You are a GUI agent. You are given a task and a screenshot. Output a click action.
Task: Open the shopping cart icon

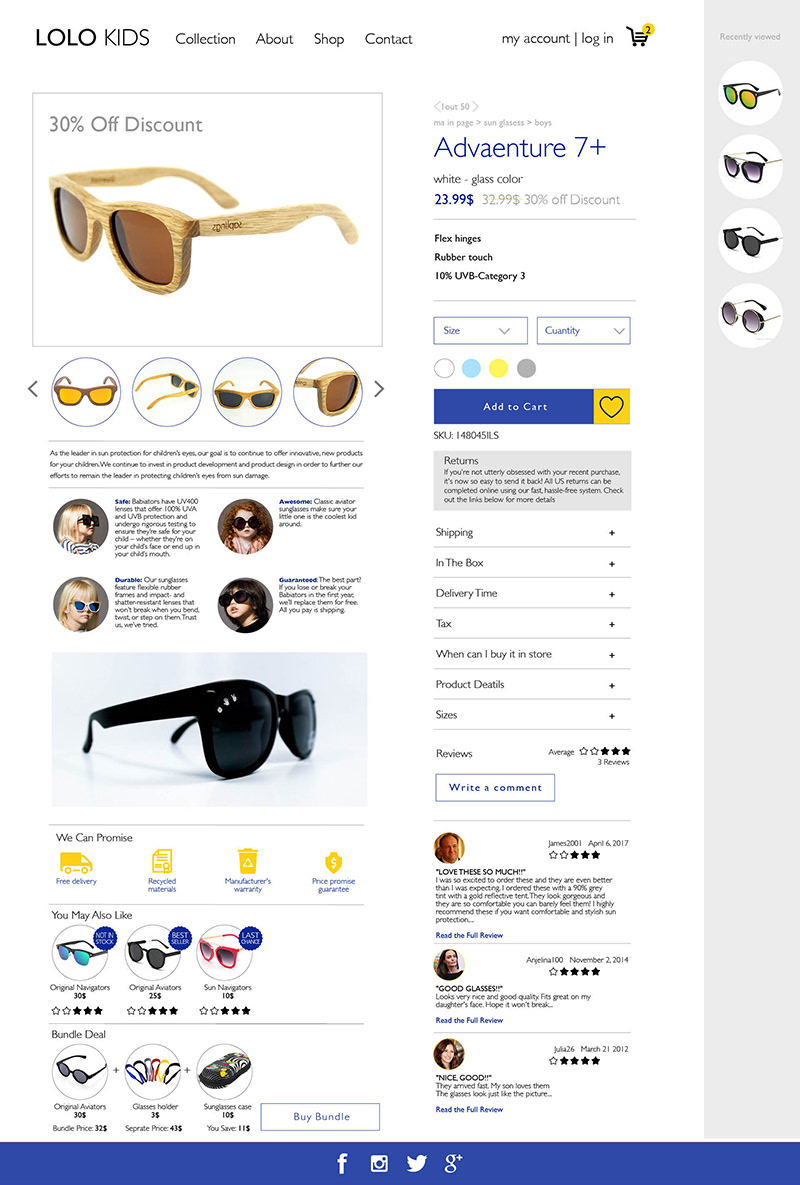(638, 36)
